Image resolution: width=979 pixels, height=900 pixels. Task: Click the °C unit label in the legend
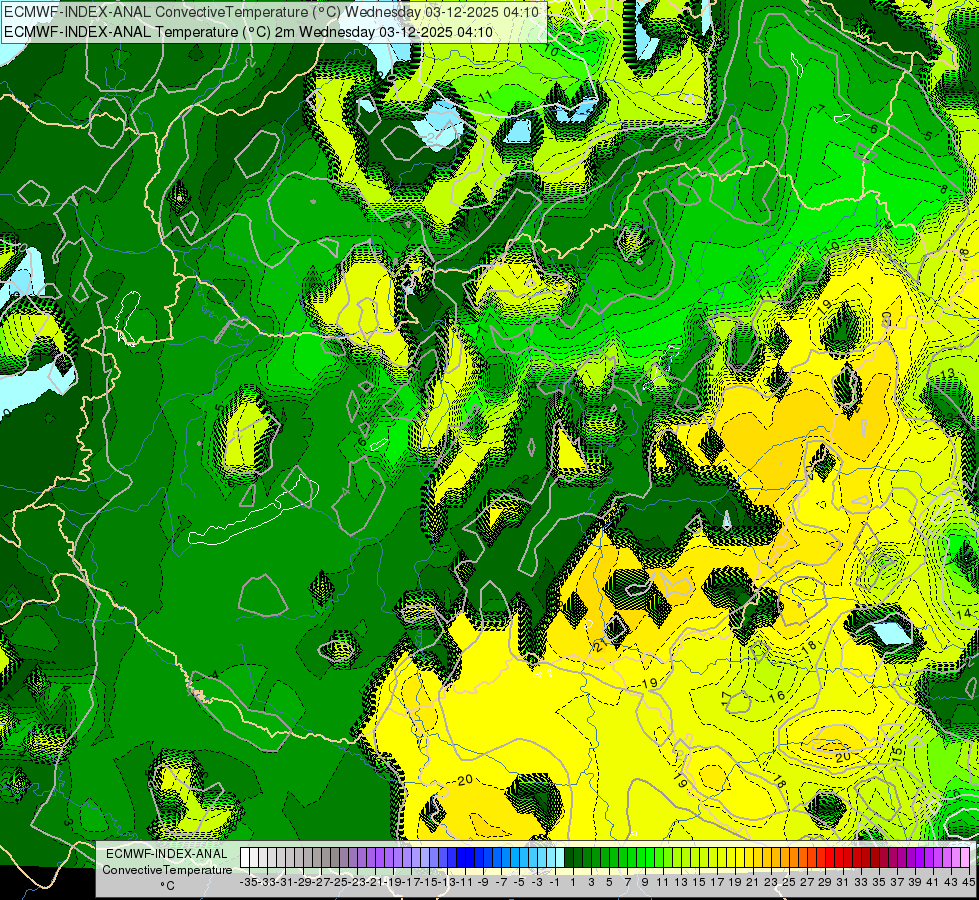167,886
